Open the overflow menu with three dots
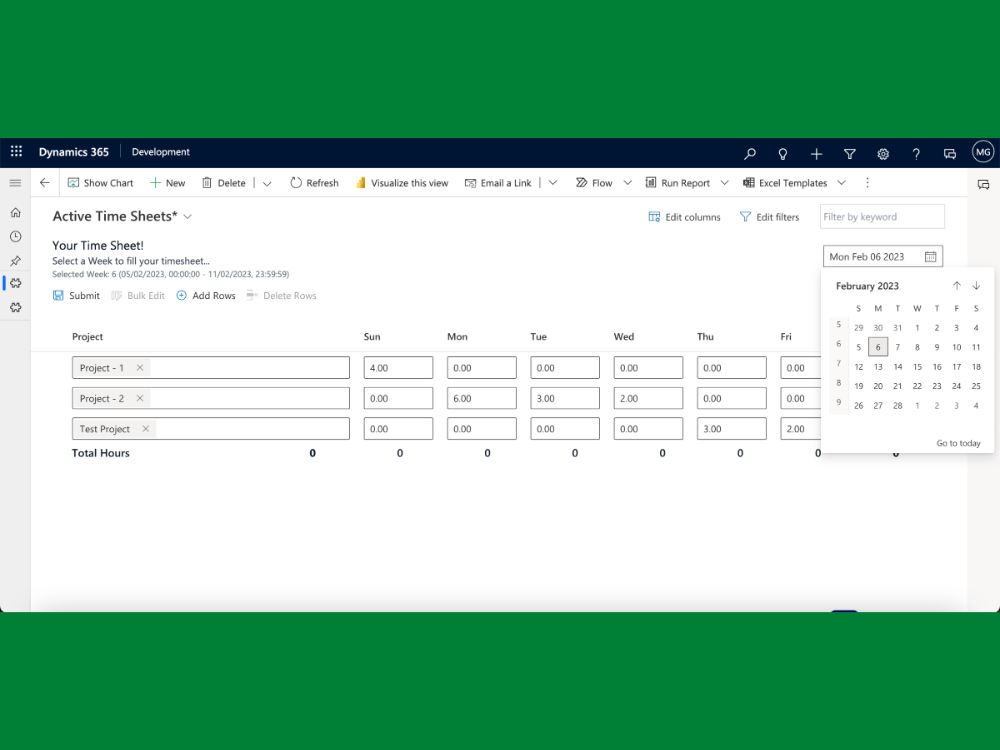The image size is (1000, 750). (x=867, y=182)
